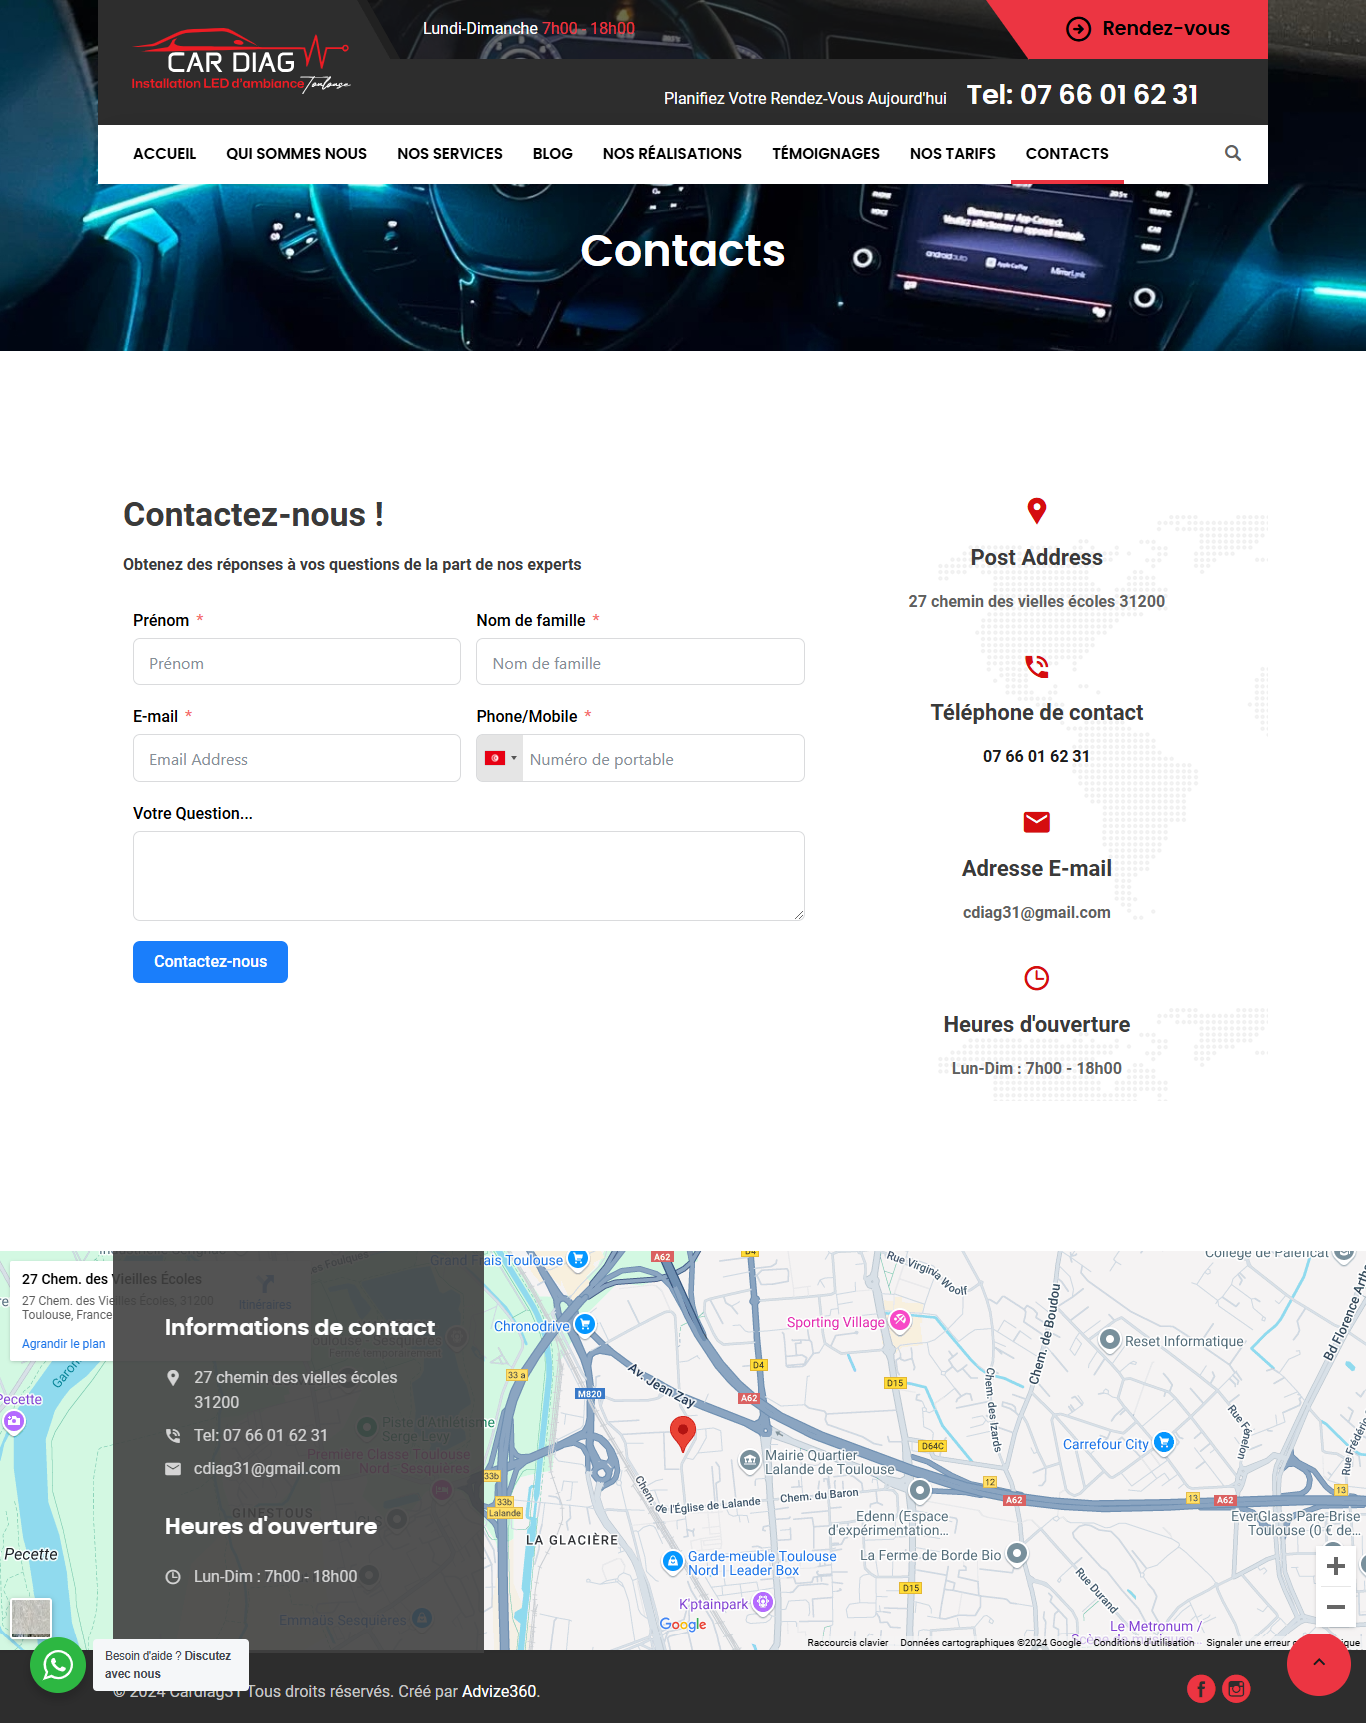Open the Nos Services menu

point(449,154)
